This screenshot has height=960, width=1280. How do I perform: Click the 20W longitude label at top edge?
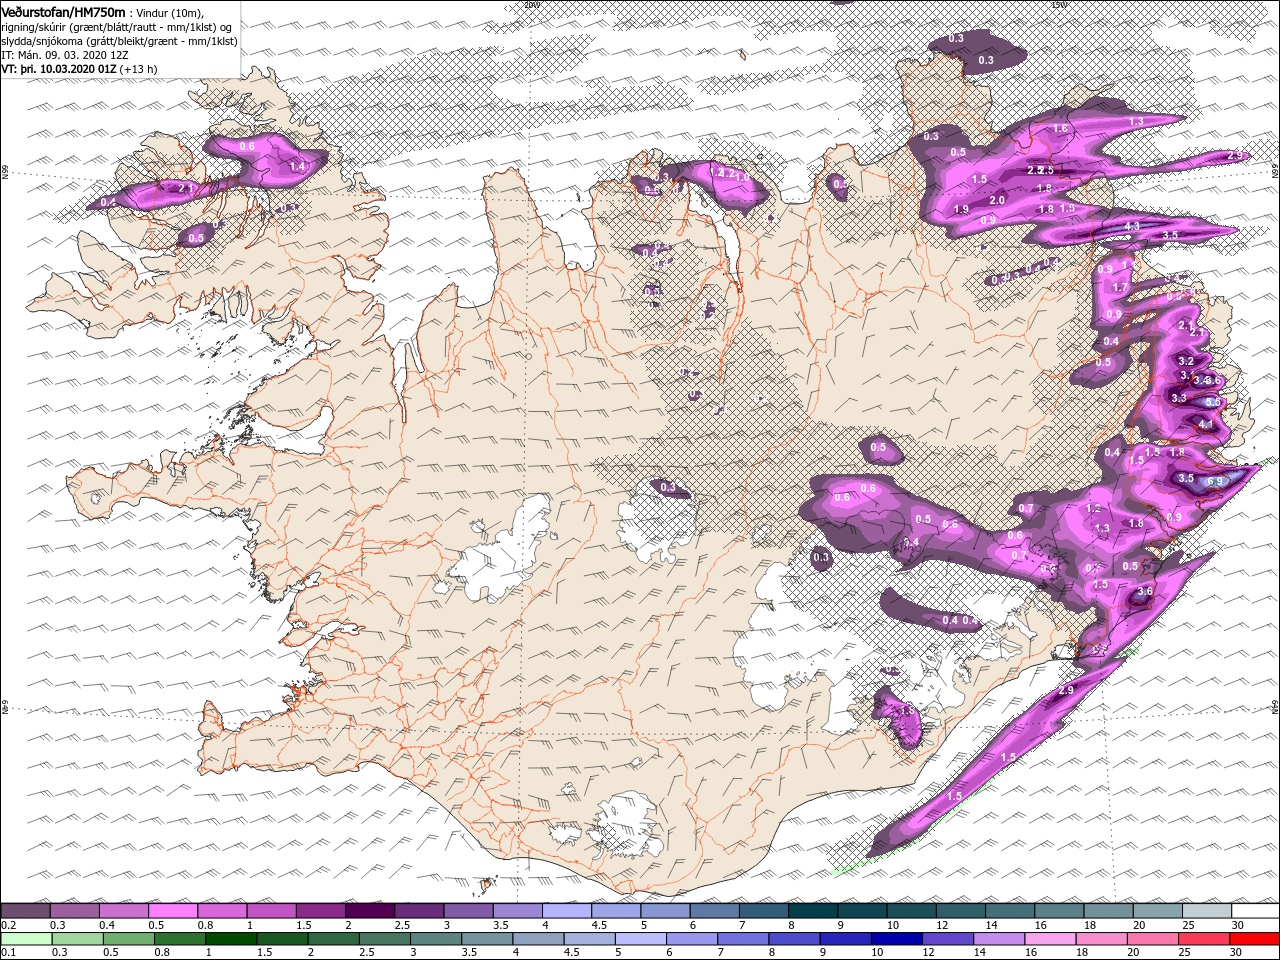[531, 4]
